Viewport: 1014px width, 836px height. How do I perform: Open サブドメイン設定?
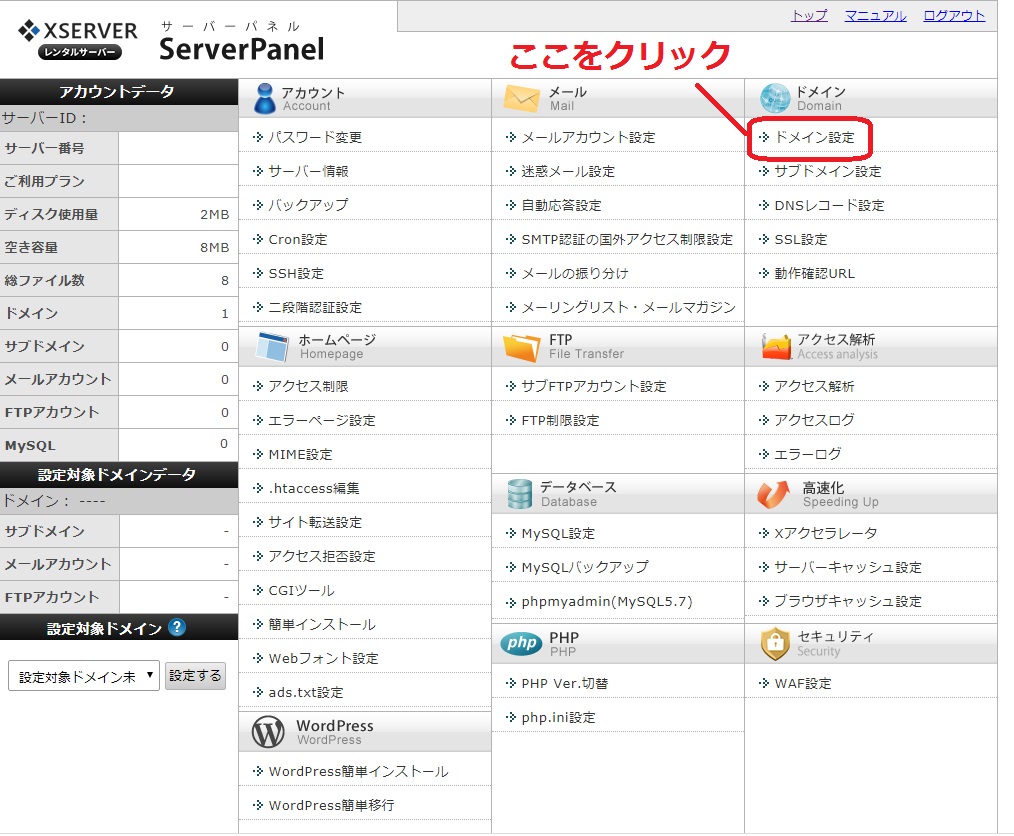(828, 171)
